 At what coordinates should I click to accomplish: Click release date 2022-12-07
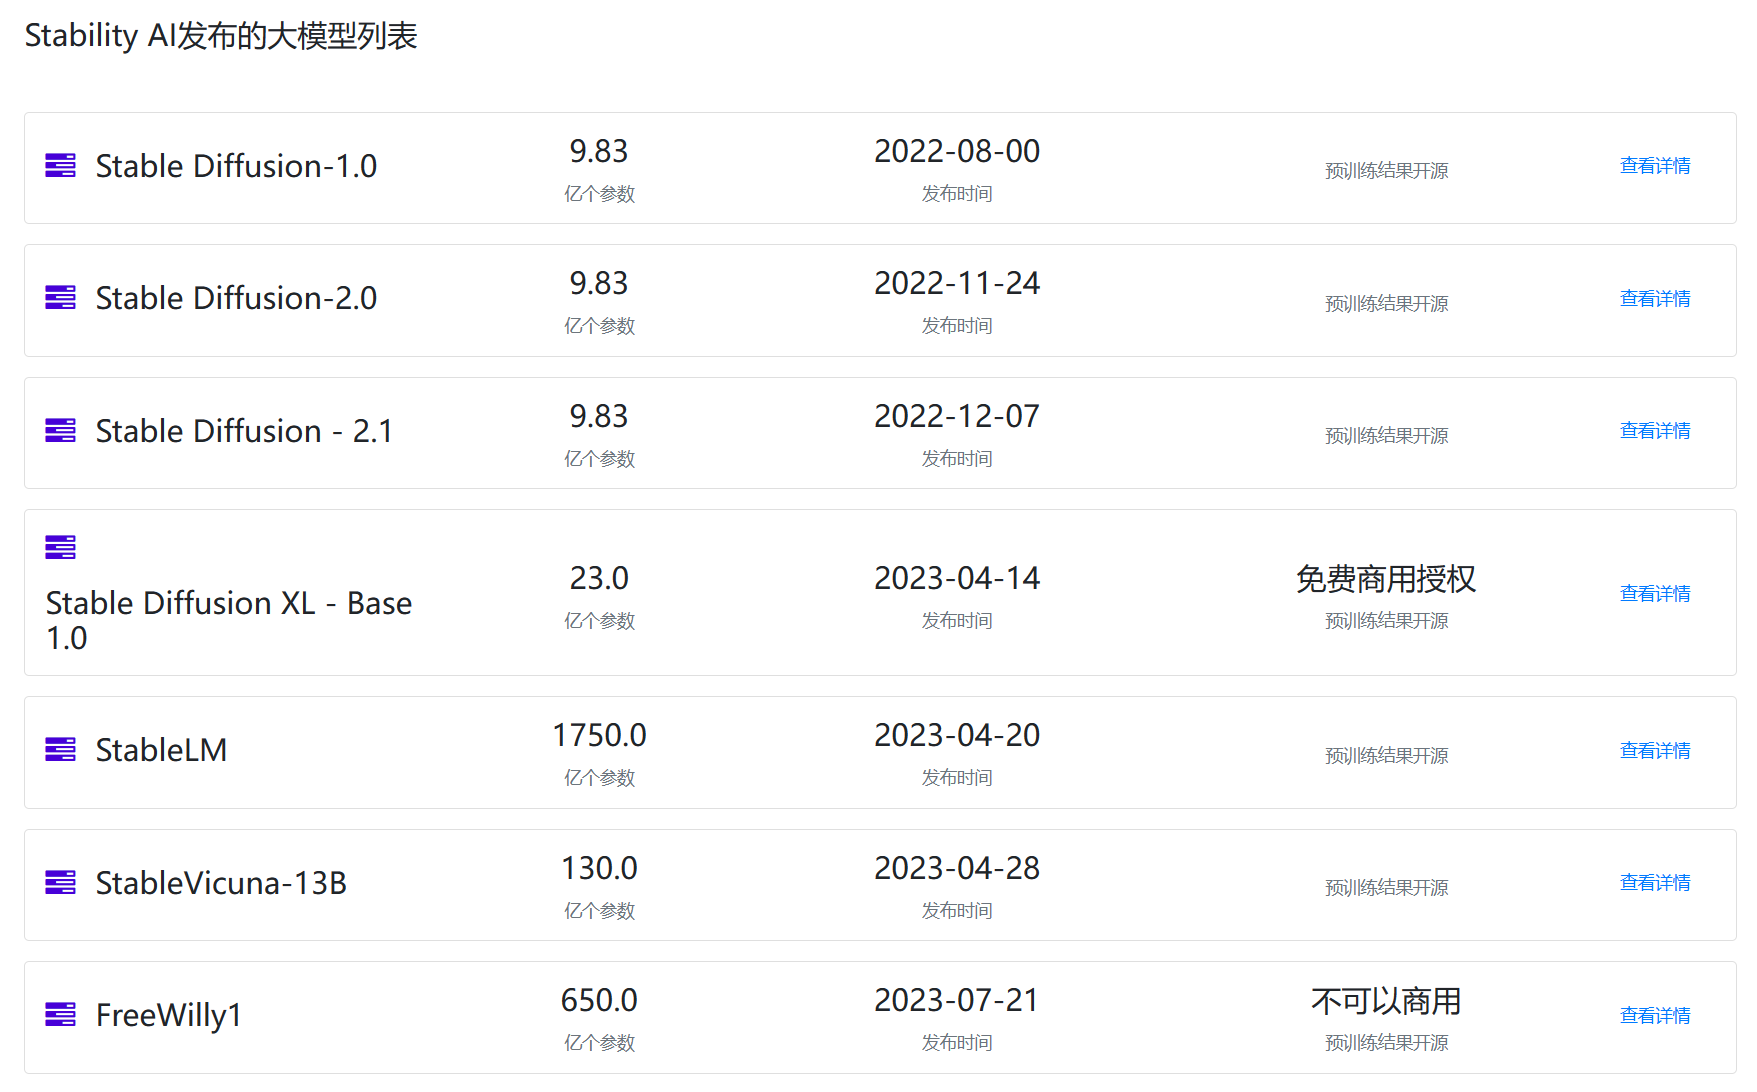957,416
